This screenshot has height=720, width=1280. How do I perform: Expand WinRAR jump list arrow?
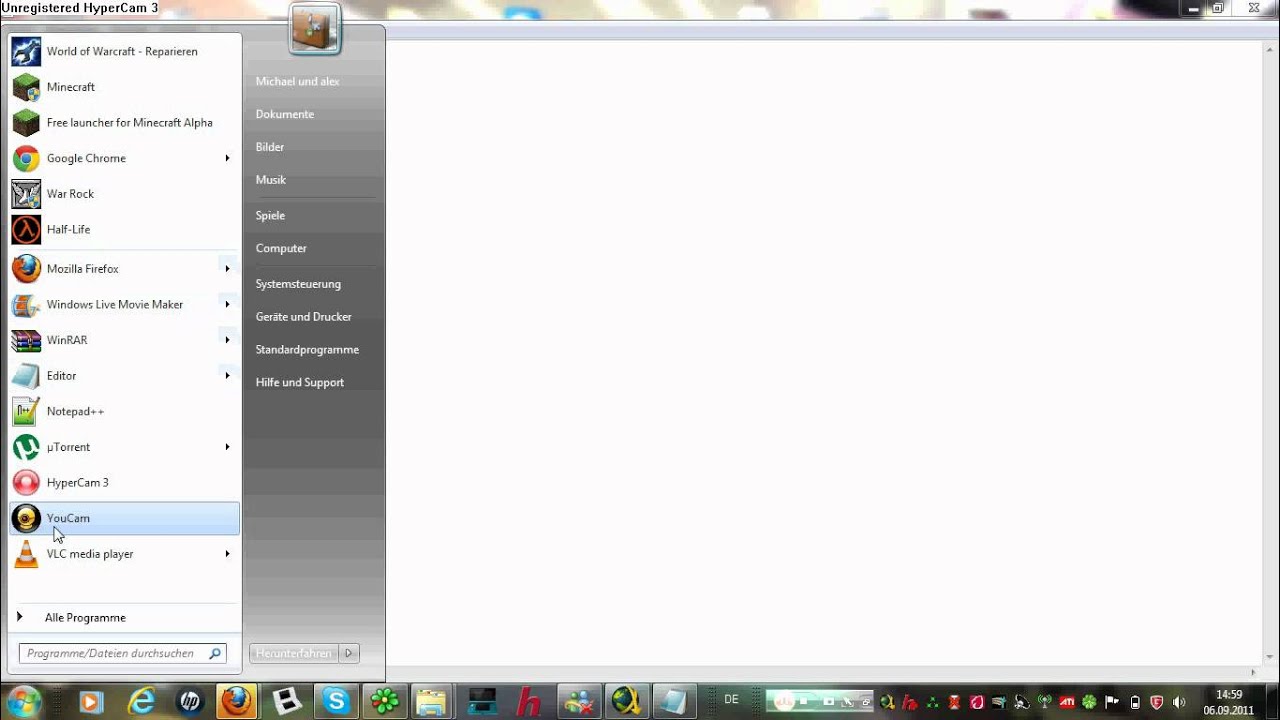tap(227, 340)
